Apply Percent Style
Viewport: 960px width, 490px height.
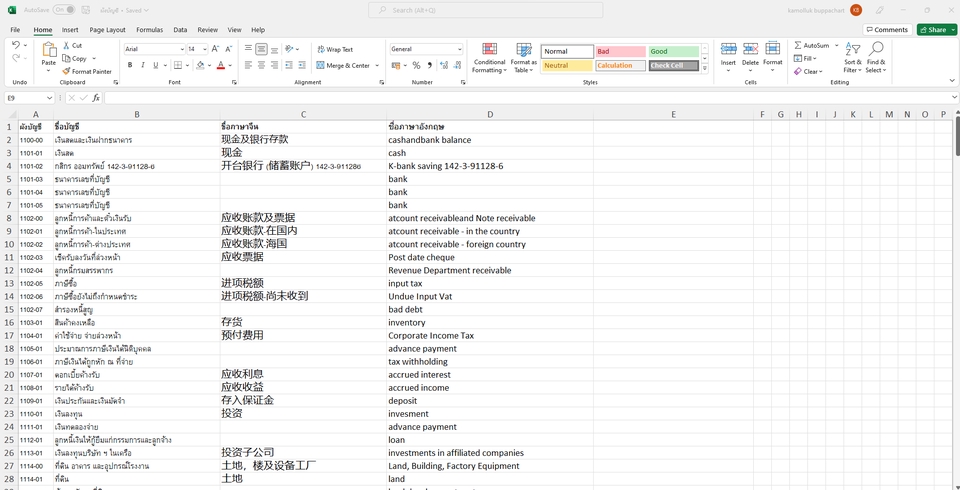[416, 65]
